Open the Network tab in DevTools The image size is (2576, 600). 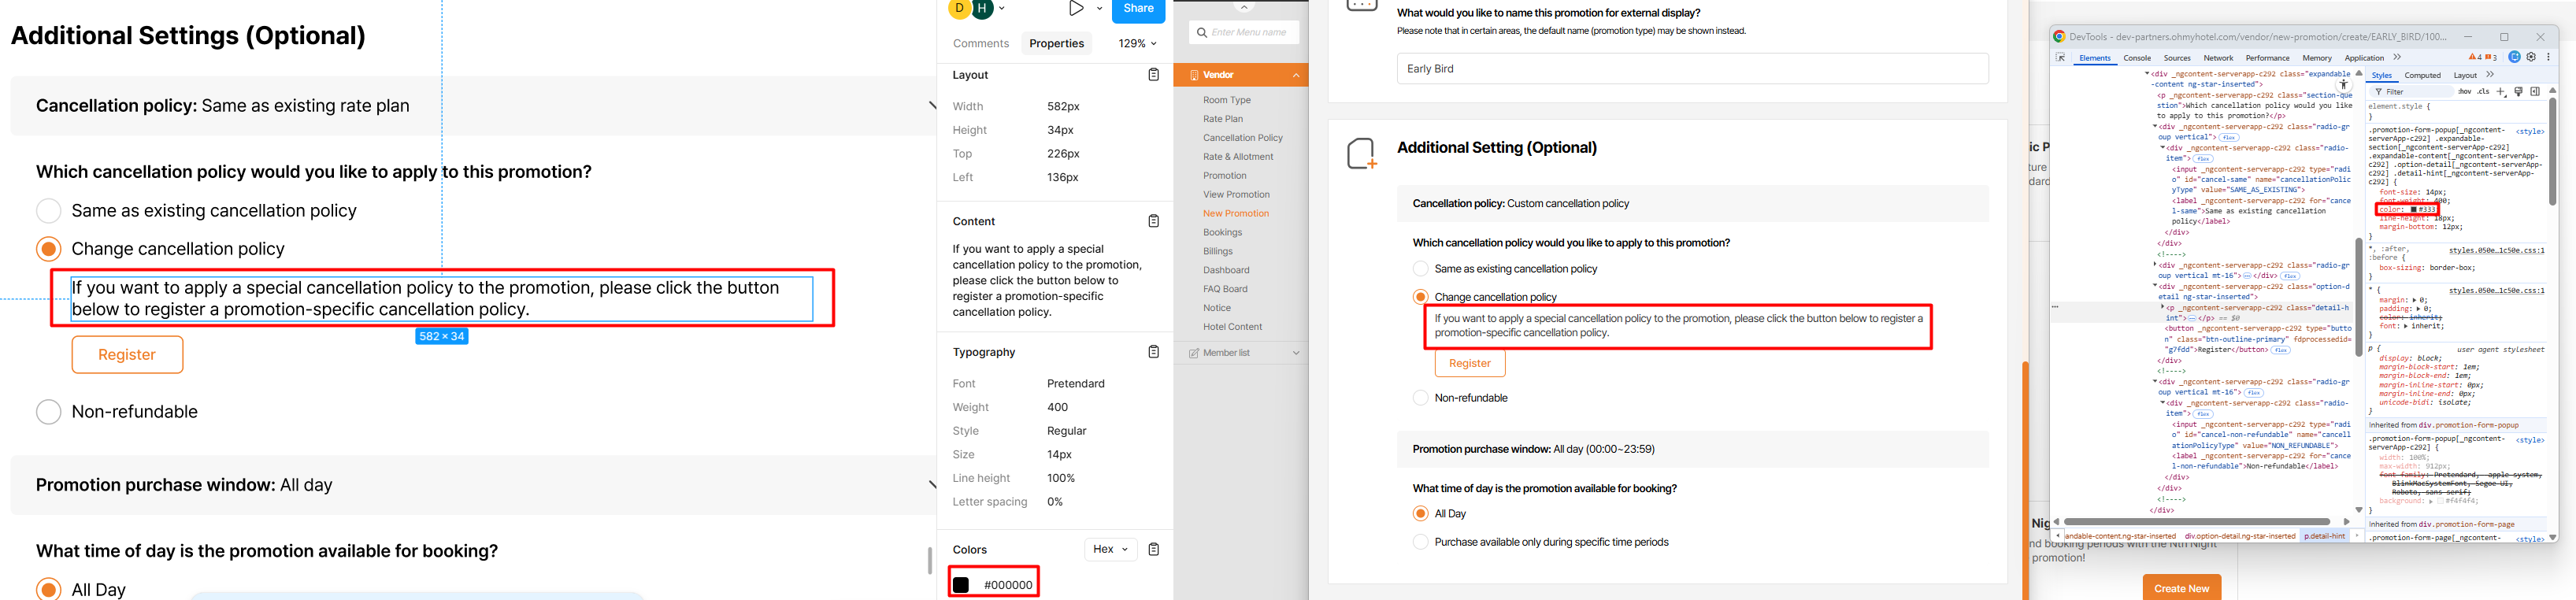tap(2218, 58)
